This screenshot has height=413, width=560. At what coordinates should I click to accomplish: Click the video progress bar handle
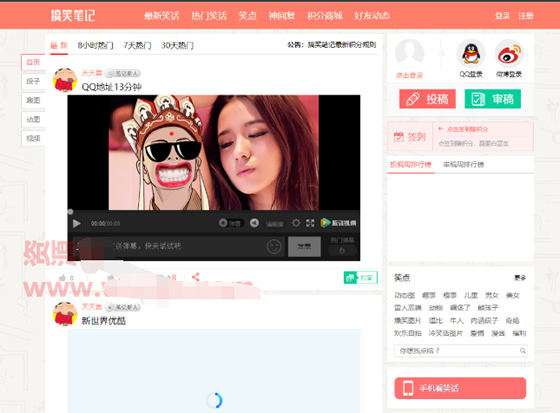point(70,212)
